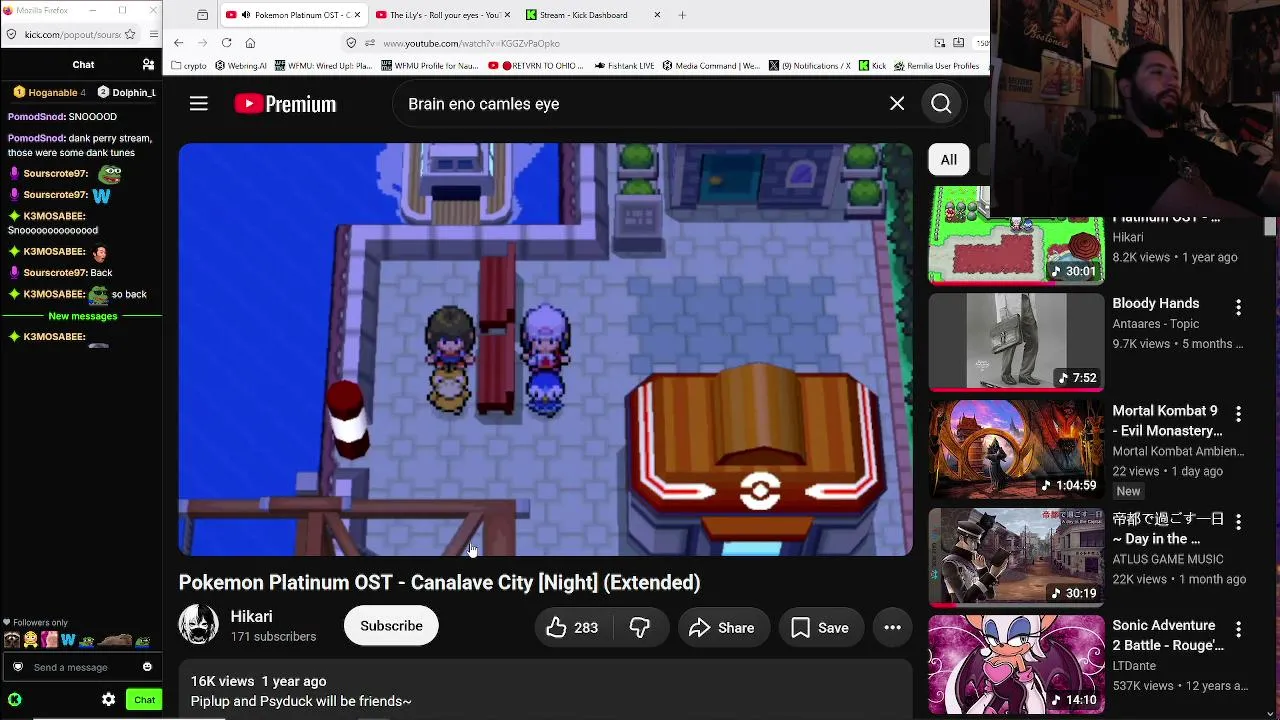Image resolution: width=1280 pixels, height=720 pixels.
Task: Share the Pokemon Platinum OST video
Action: [x=722, y=628]
